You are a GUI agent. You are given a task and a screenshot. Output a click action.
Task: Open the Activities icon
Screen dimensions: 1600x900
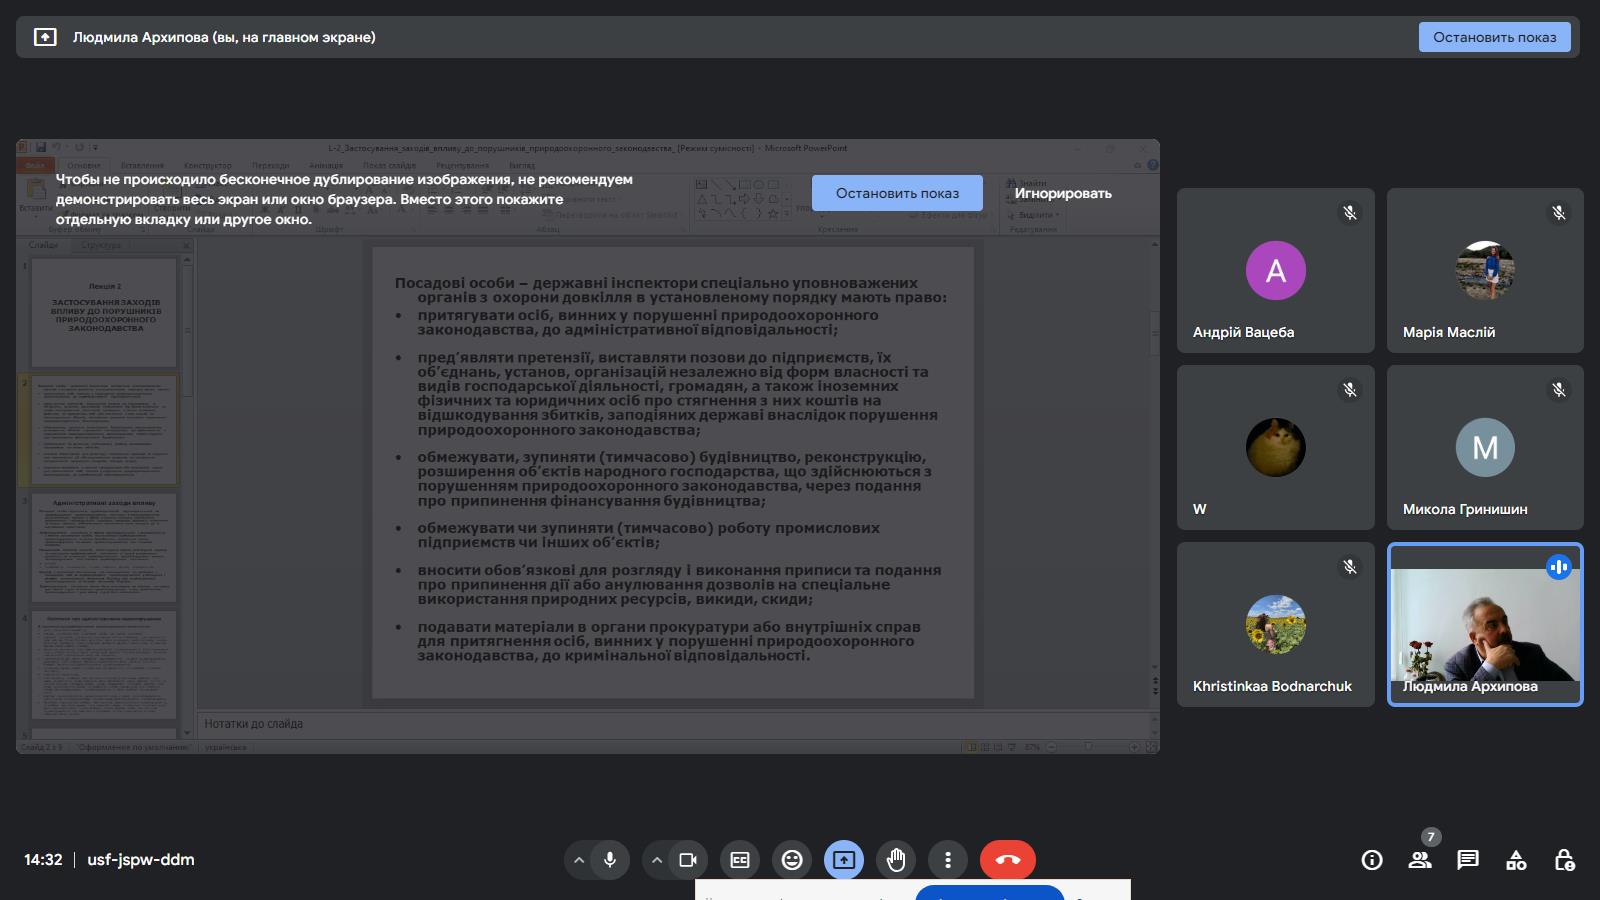pos(1516,859)
